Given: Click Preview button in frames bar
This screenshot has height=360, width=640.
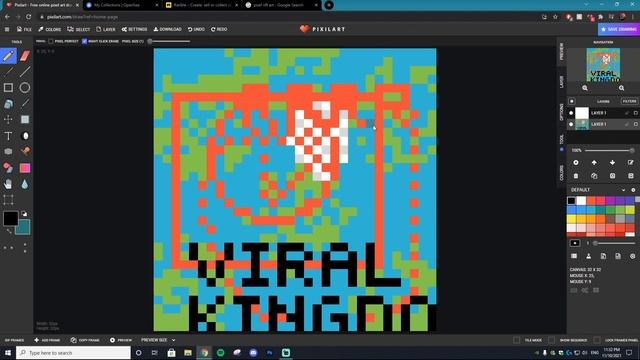Looking at the screenshot, I should coord(121,340).
